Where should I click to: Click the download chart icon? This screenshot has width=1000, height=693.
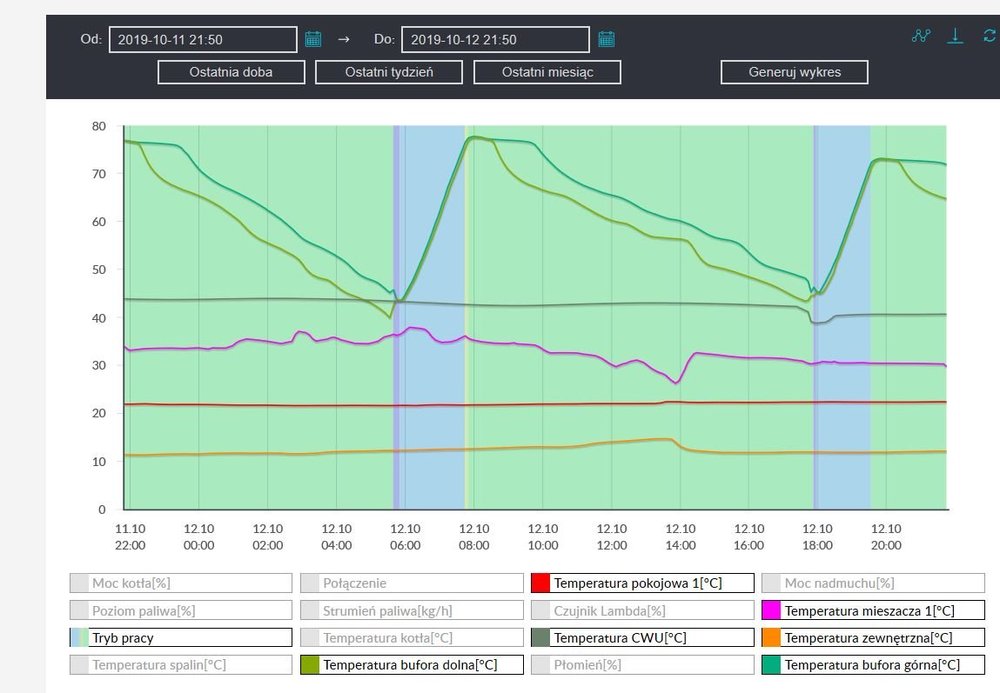point(955,36)
